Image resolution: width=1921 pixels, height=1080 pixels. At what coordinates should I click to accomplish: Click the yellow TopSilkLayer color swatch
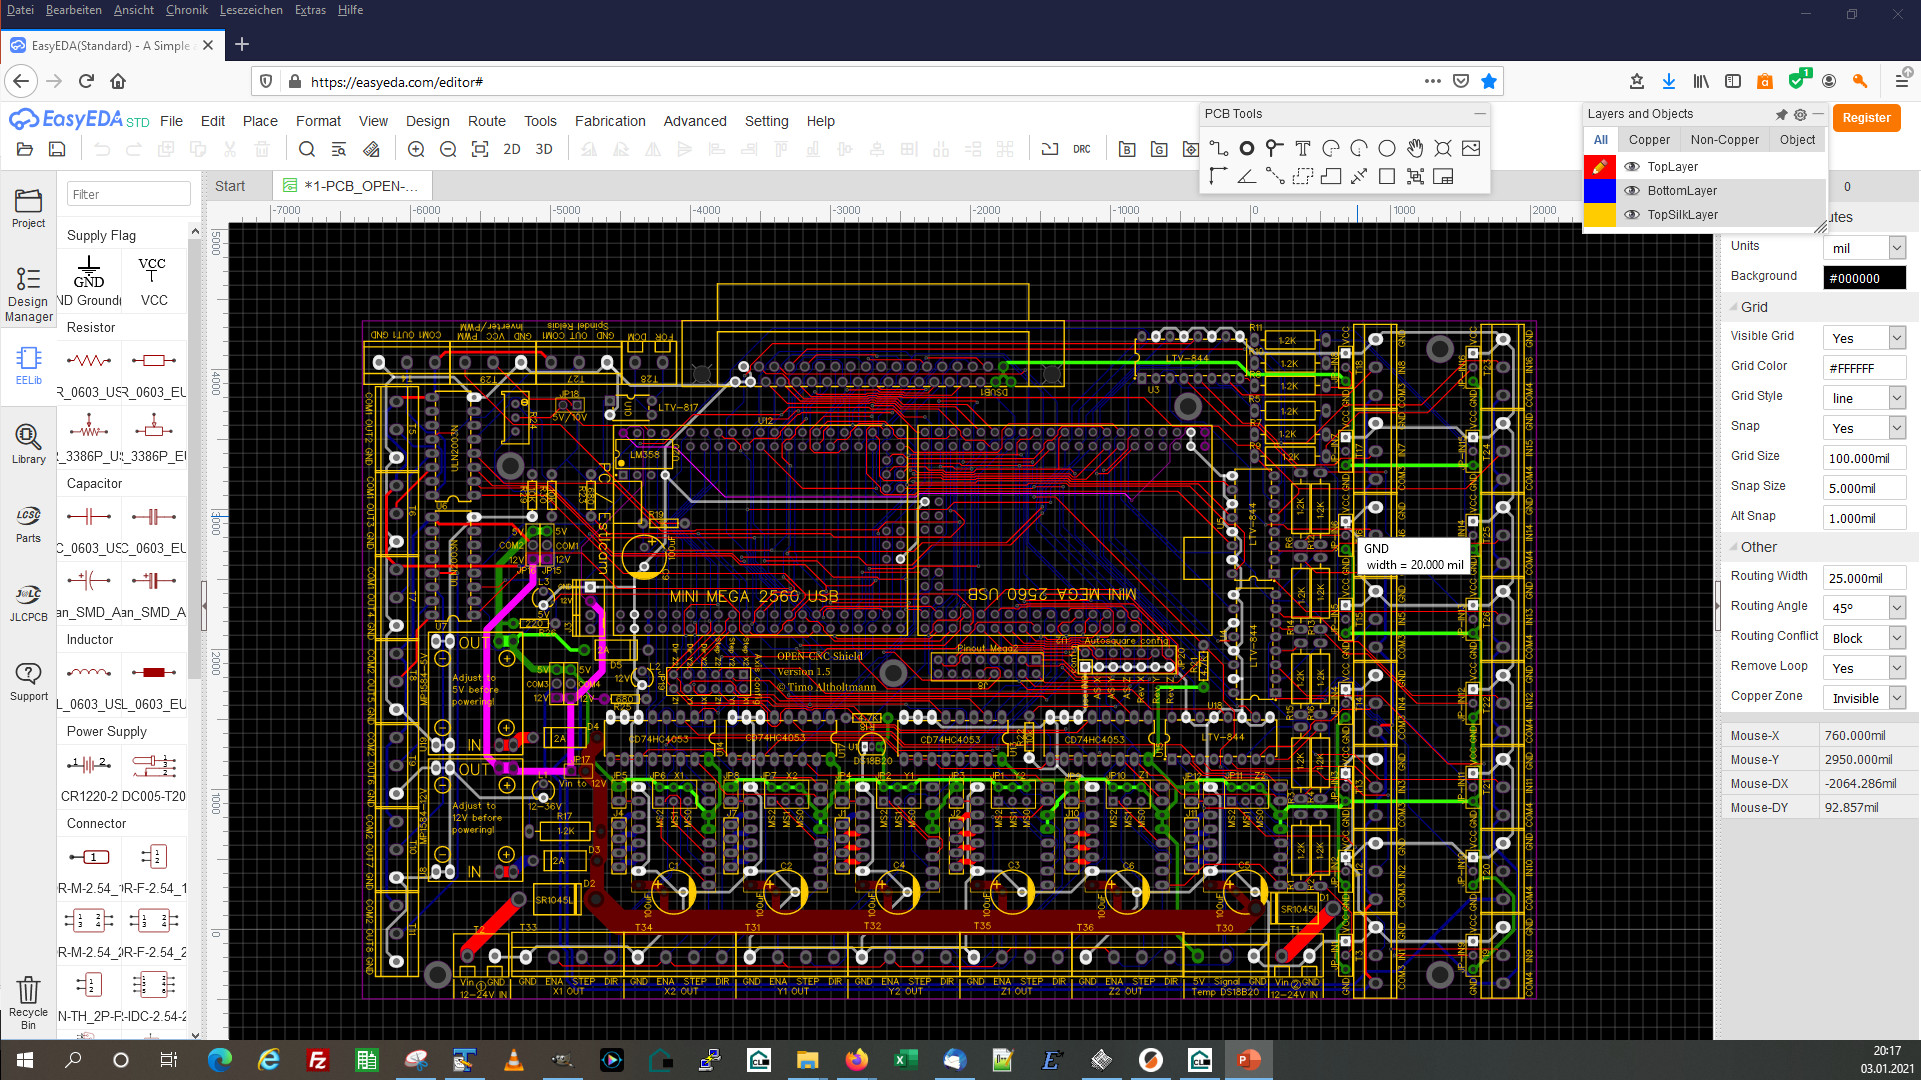[x=1599, y=215]
